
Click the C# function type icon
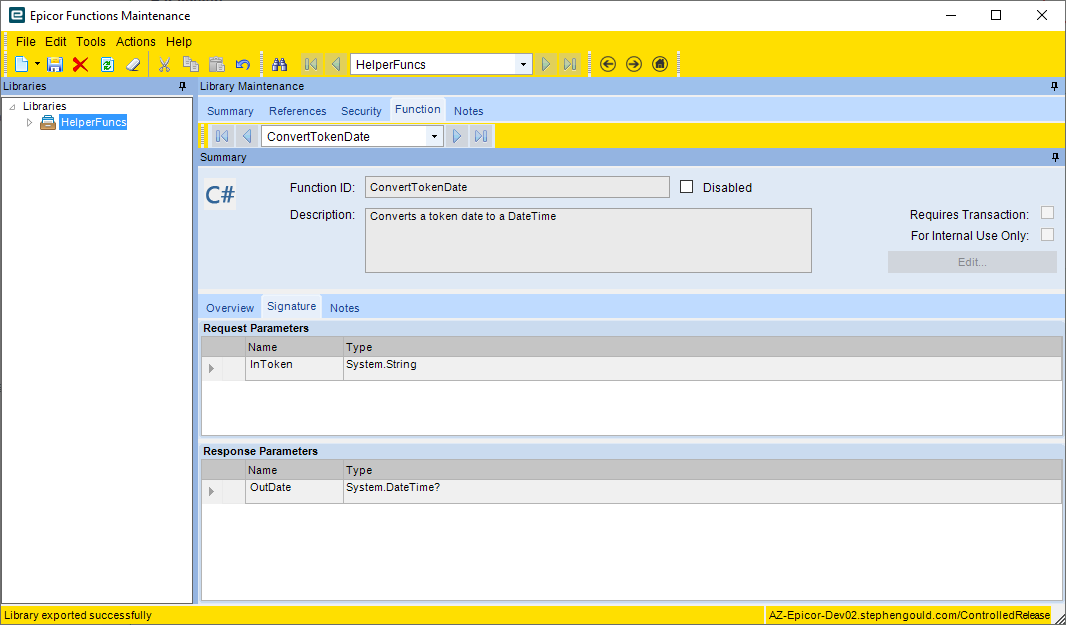[220, 195]
